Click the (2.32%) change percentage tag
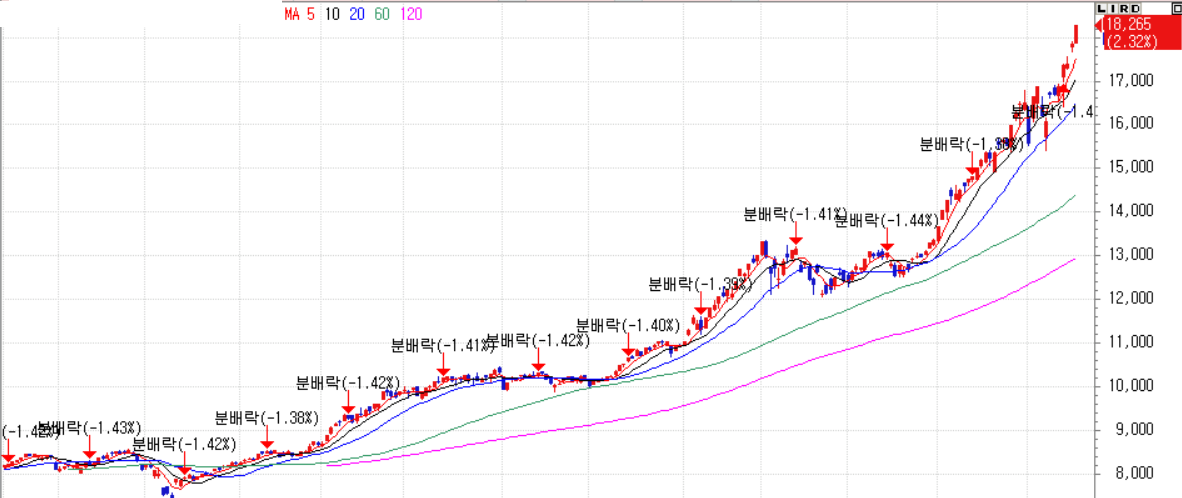This screenshot has width=1182, height=498. click(1131, 41)
